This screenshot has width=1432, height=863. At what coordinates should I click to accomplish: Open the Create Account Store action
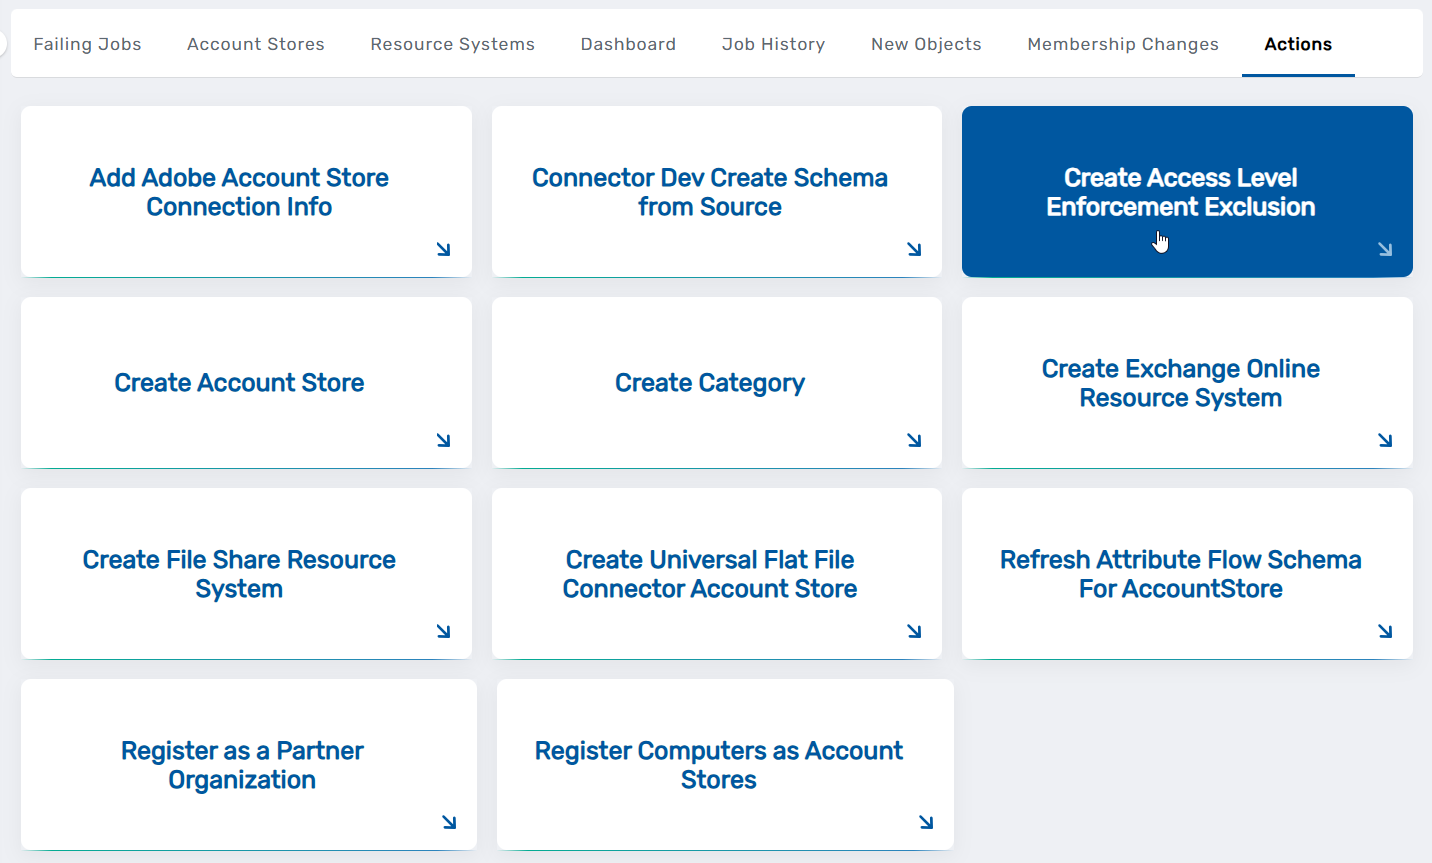click(239, 383)
